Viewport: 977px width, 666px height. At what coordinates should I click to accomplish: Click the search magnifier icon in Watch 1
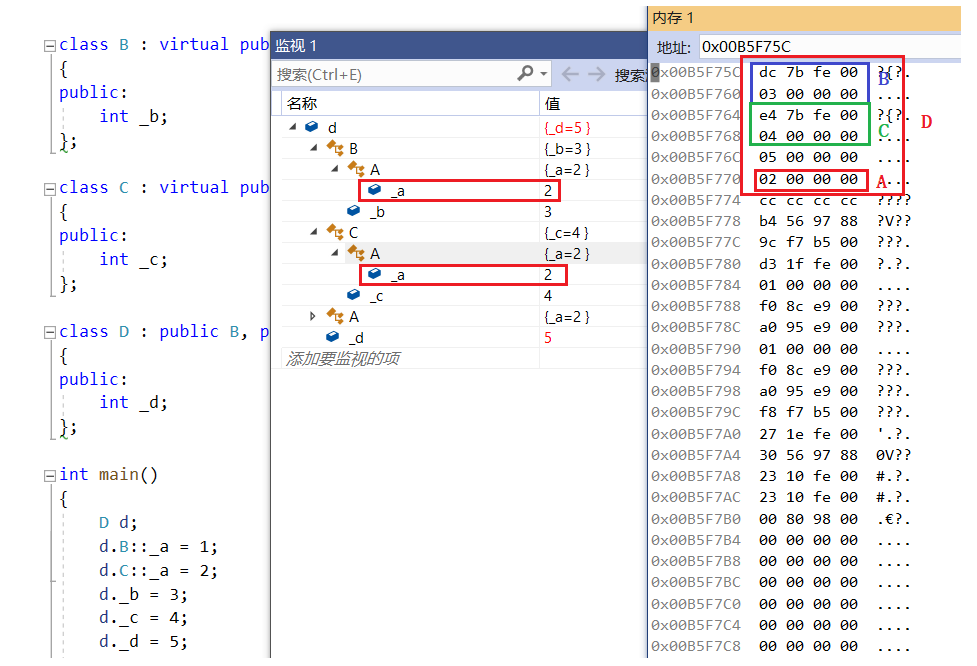tap(525, 74)
